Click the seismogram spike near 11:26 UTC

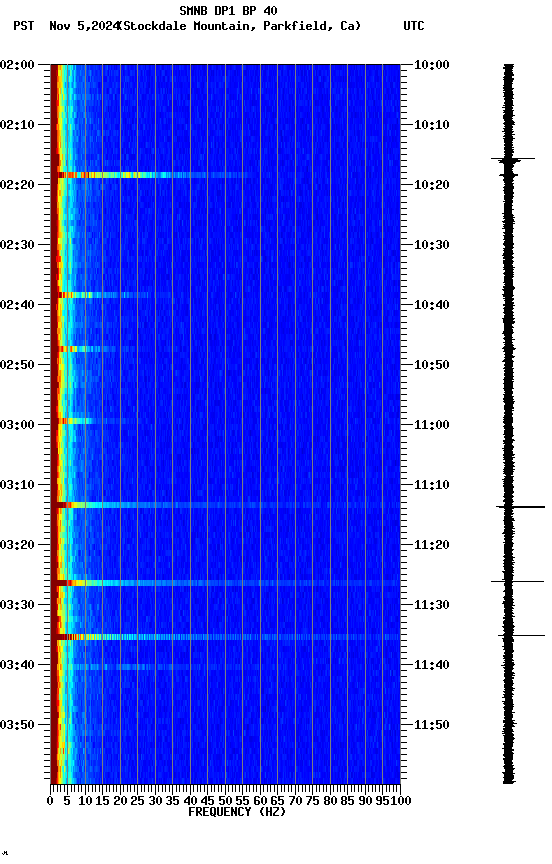click(517, 581)
